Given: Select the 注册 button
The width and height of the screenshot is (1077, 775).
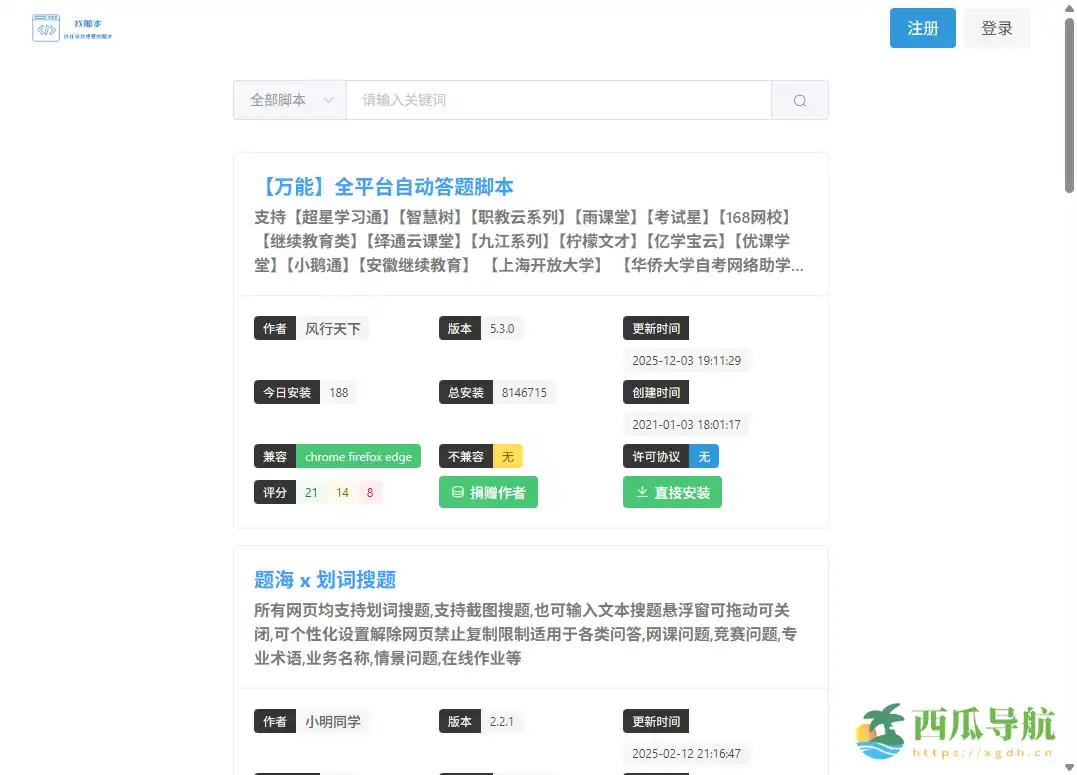Looking at the screenshot, I should (922, 28).
